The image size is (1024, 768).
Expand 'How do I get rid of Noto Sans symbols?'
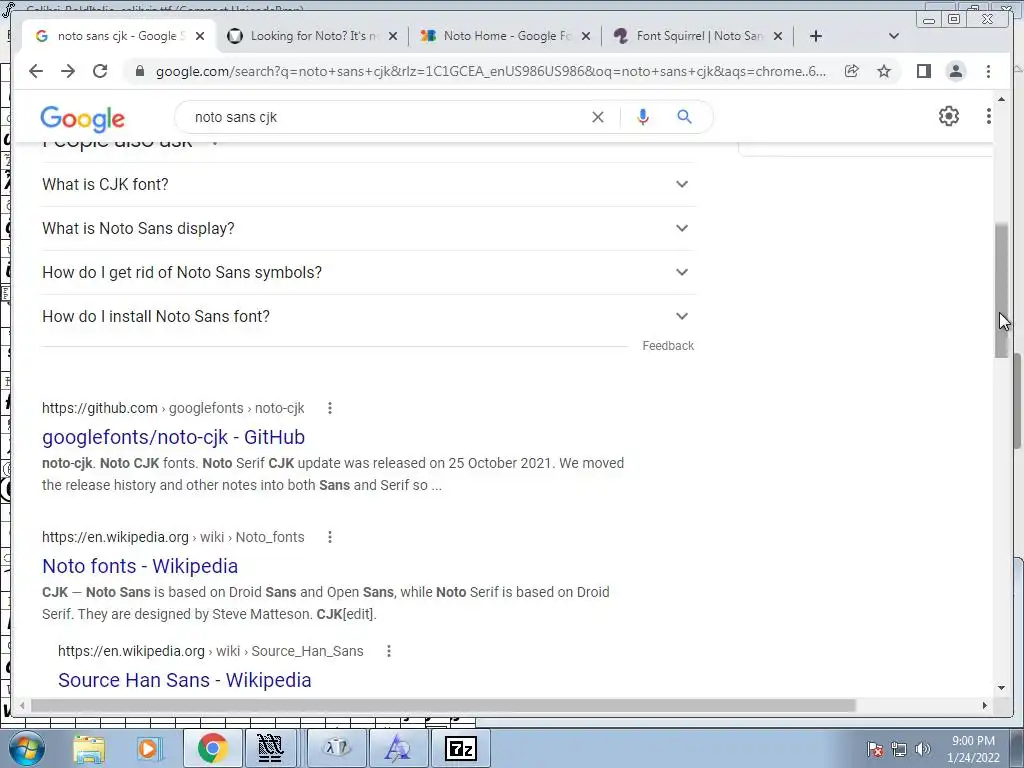[x=368, y=272]
